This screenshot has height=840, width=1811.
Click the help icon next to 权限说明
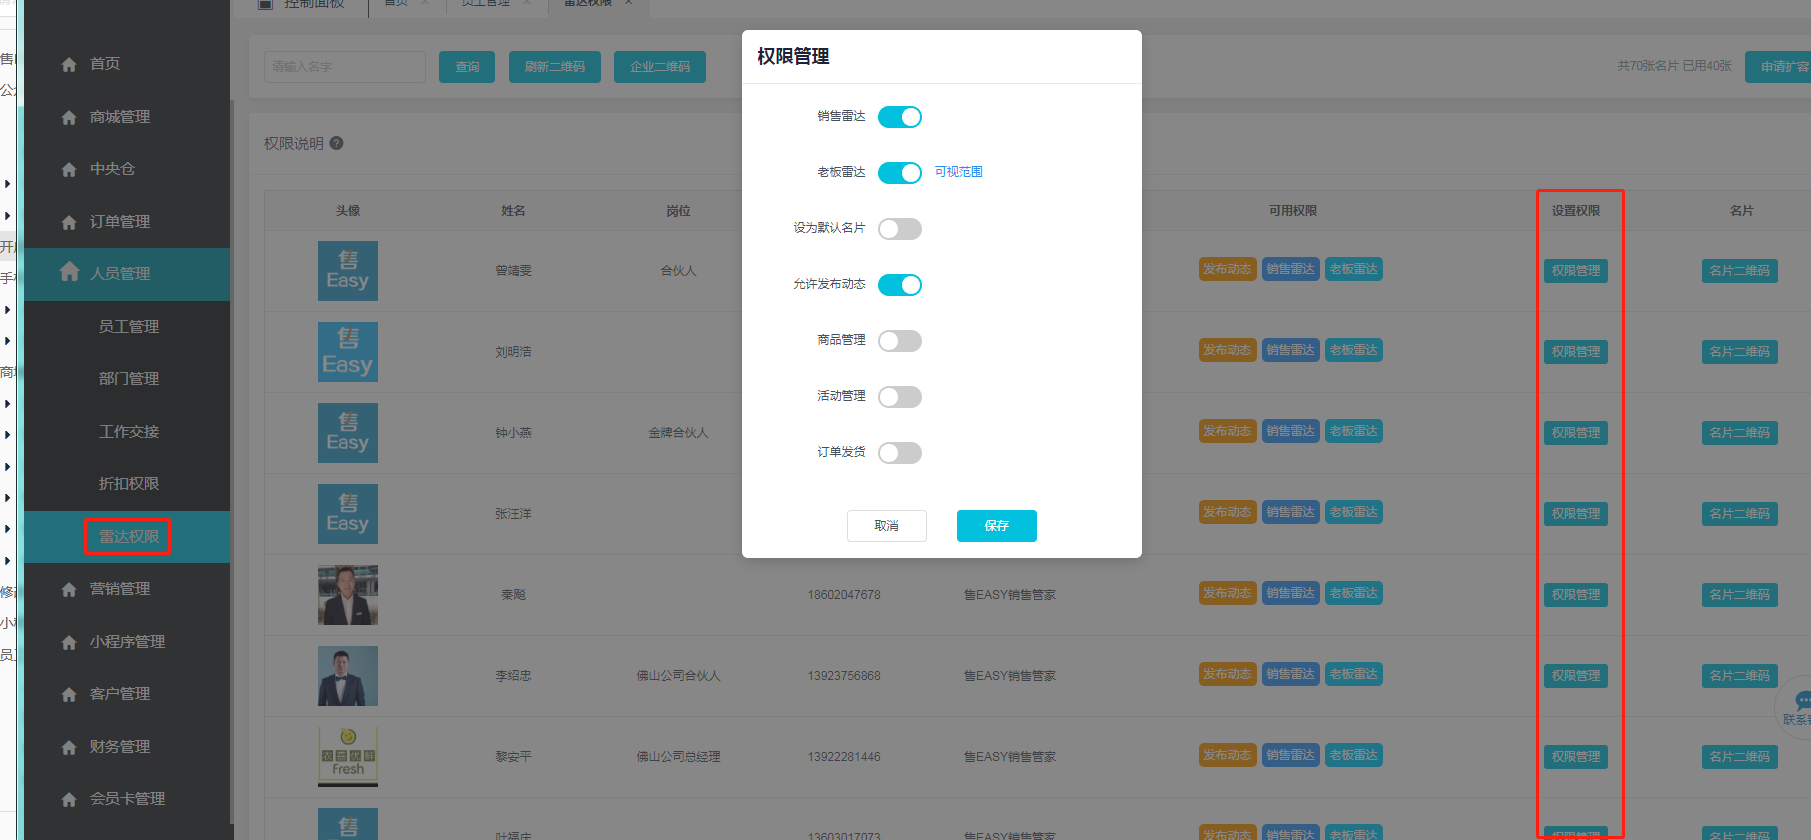coord(337,143)
